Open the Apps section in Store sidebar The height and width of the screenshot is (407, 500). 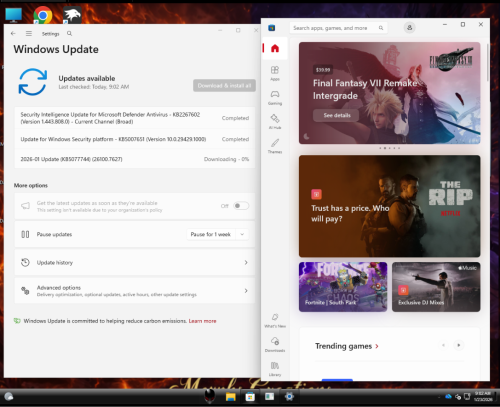[275, 73]
